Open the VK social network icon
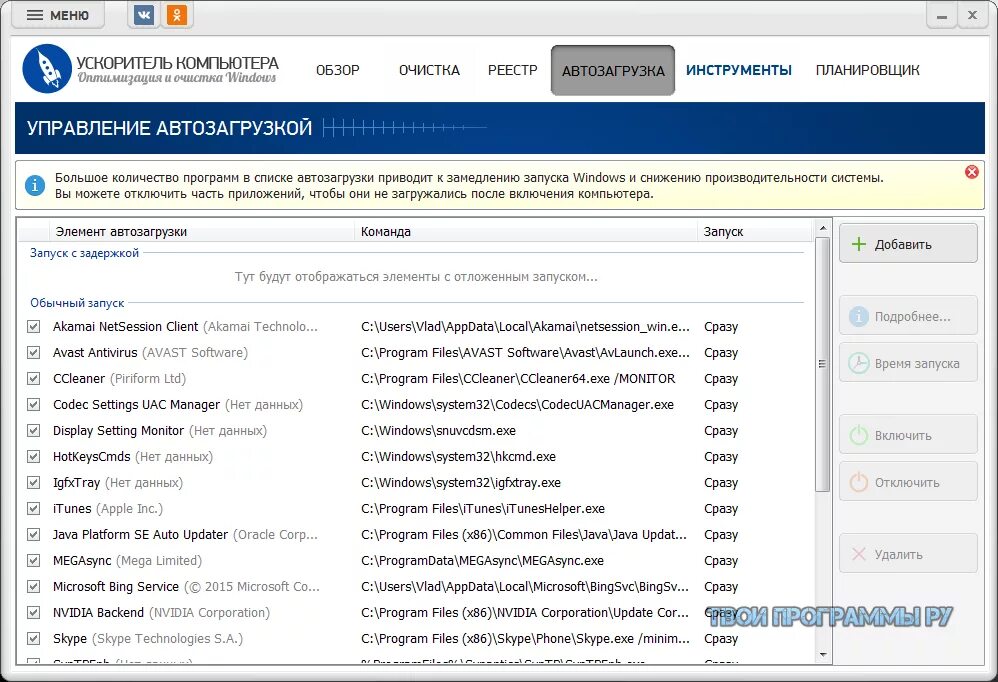The image size is (998, 682). (144, 15)
